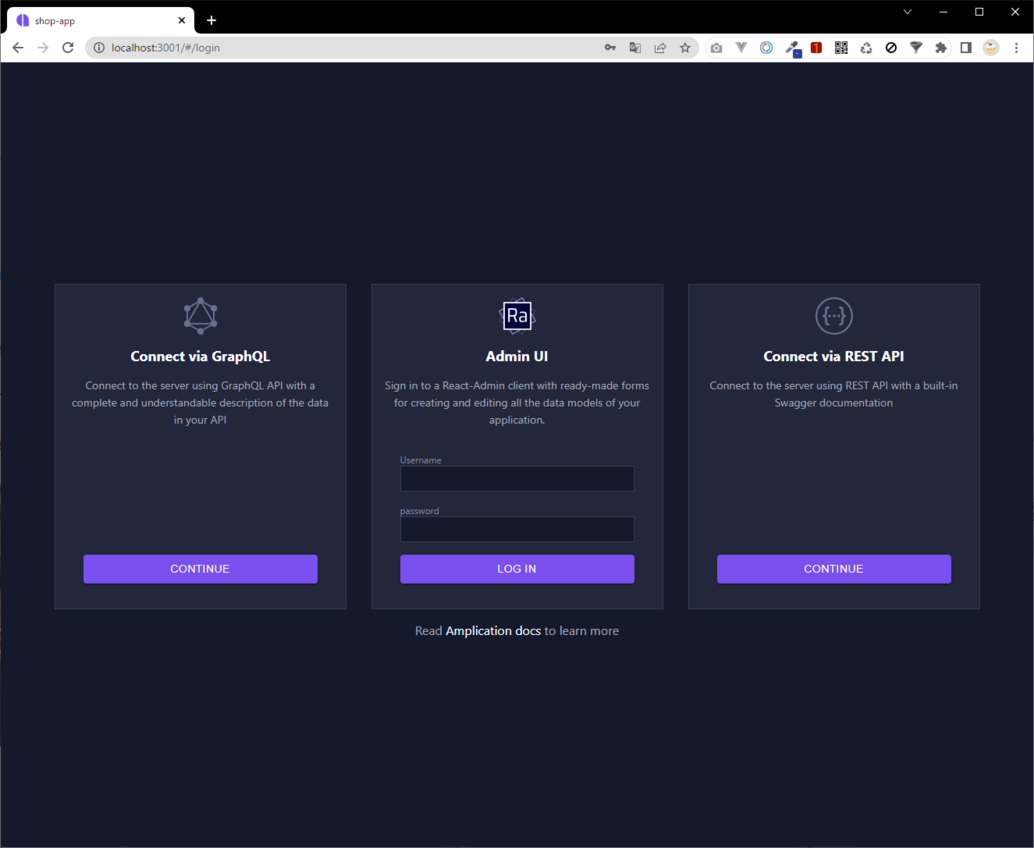1034x848 pixels.
Task: Click the browser forward arrow
Action: point(43,47)
